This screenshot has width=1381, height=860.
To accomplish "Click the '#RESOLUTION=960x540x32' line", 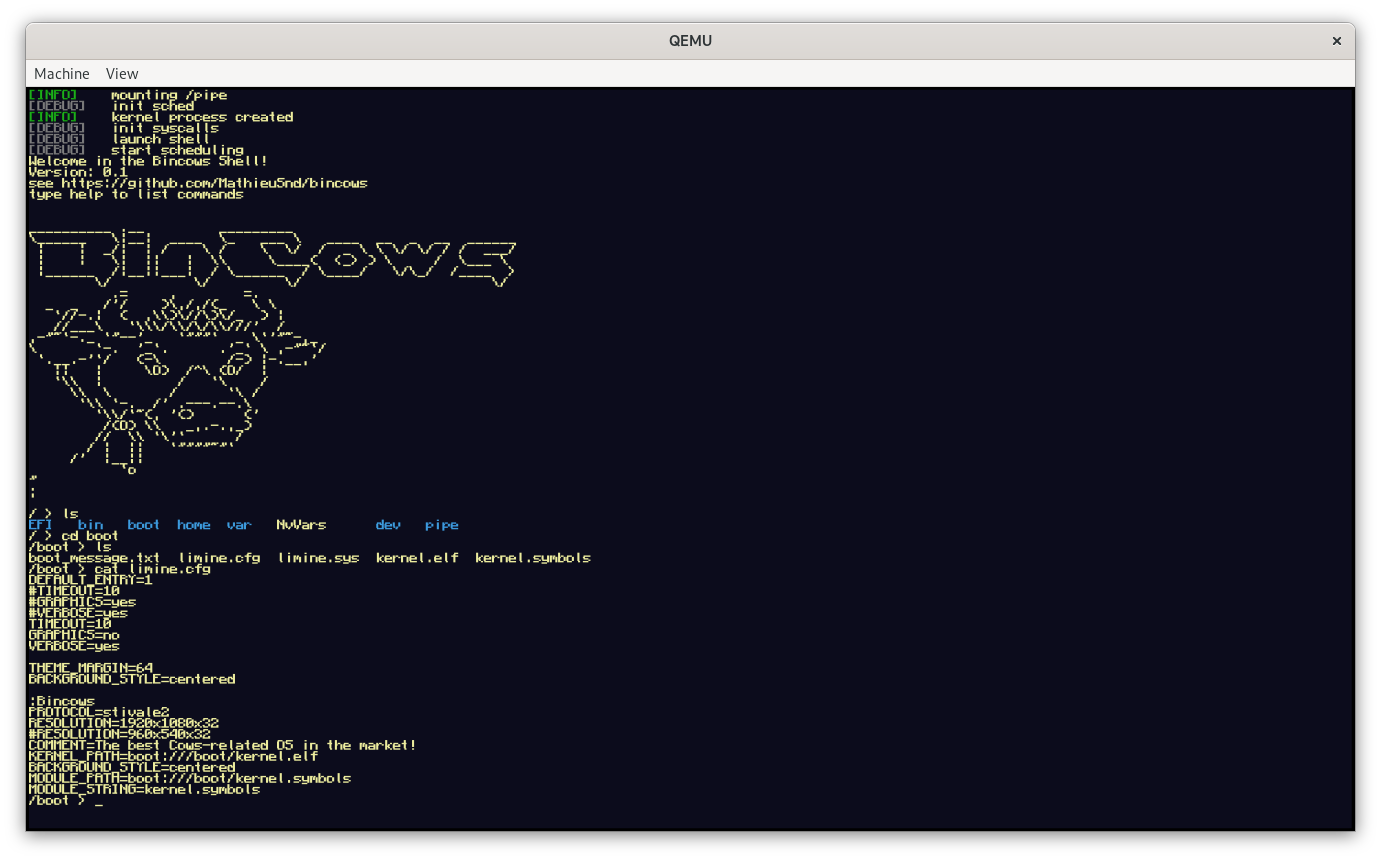I will (x=120, y=734).
